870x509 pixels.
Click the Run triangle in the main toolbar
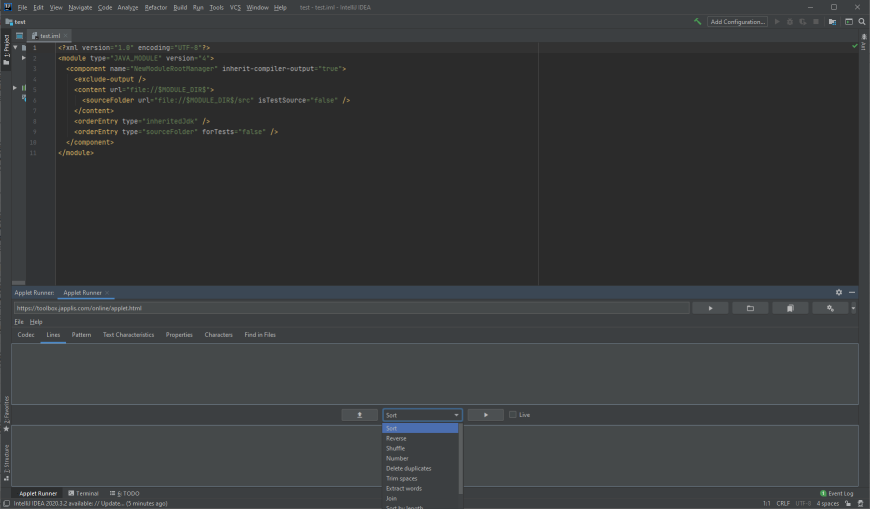(777, 22)
